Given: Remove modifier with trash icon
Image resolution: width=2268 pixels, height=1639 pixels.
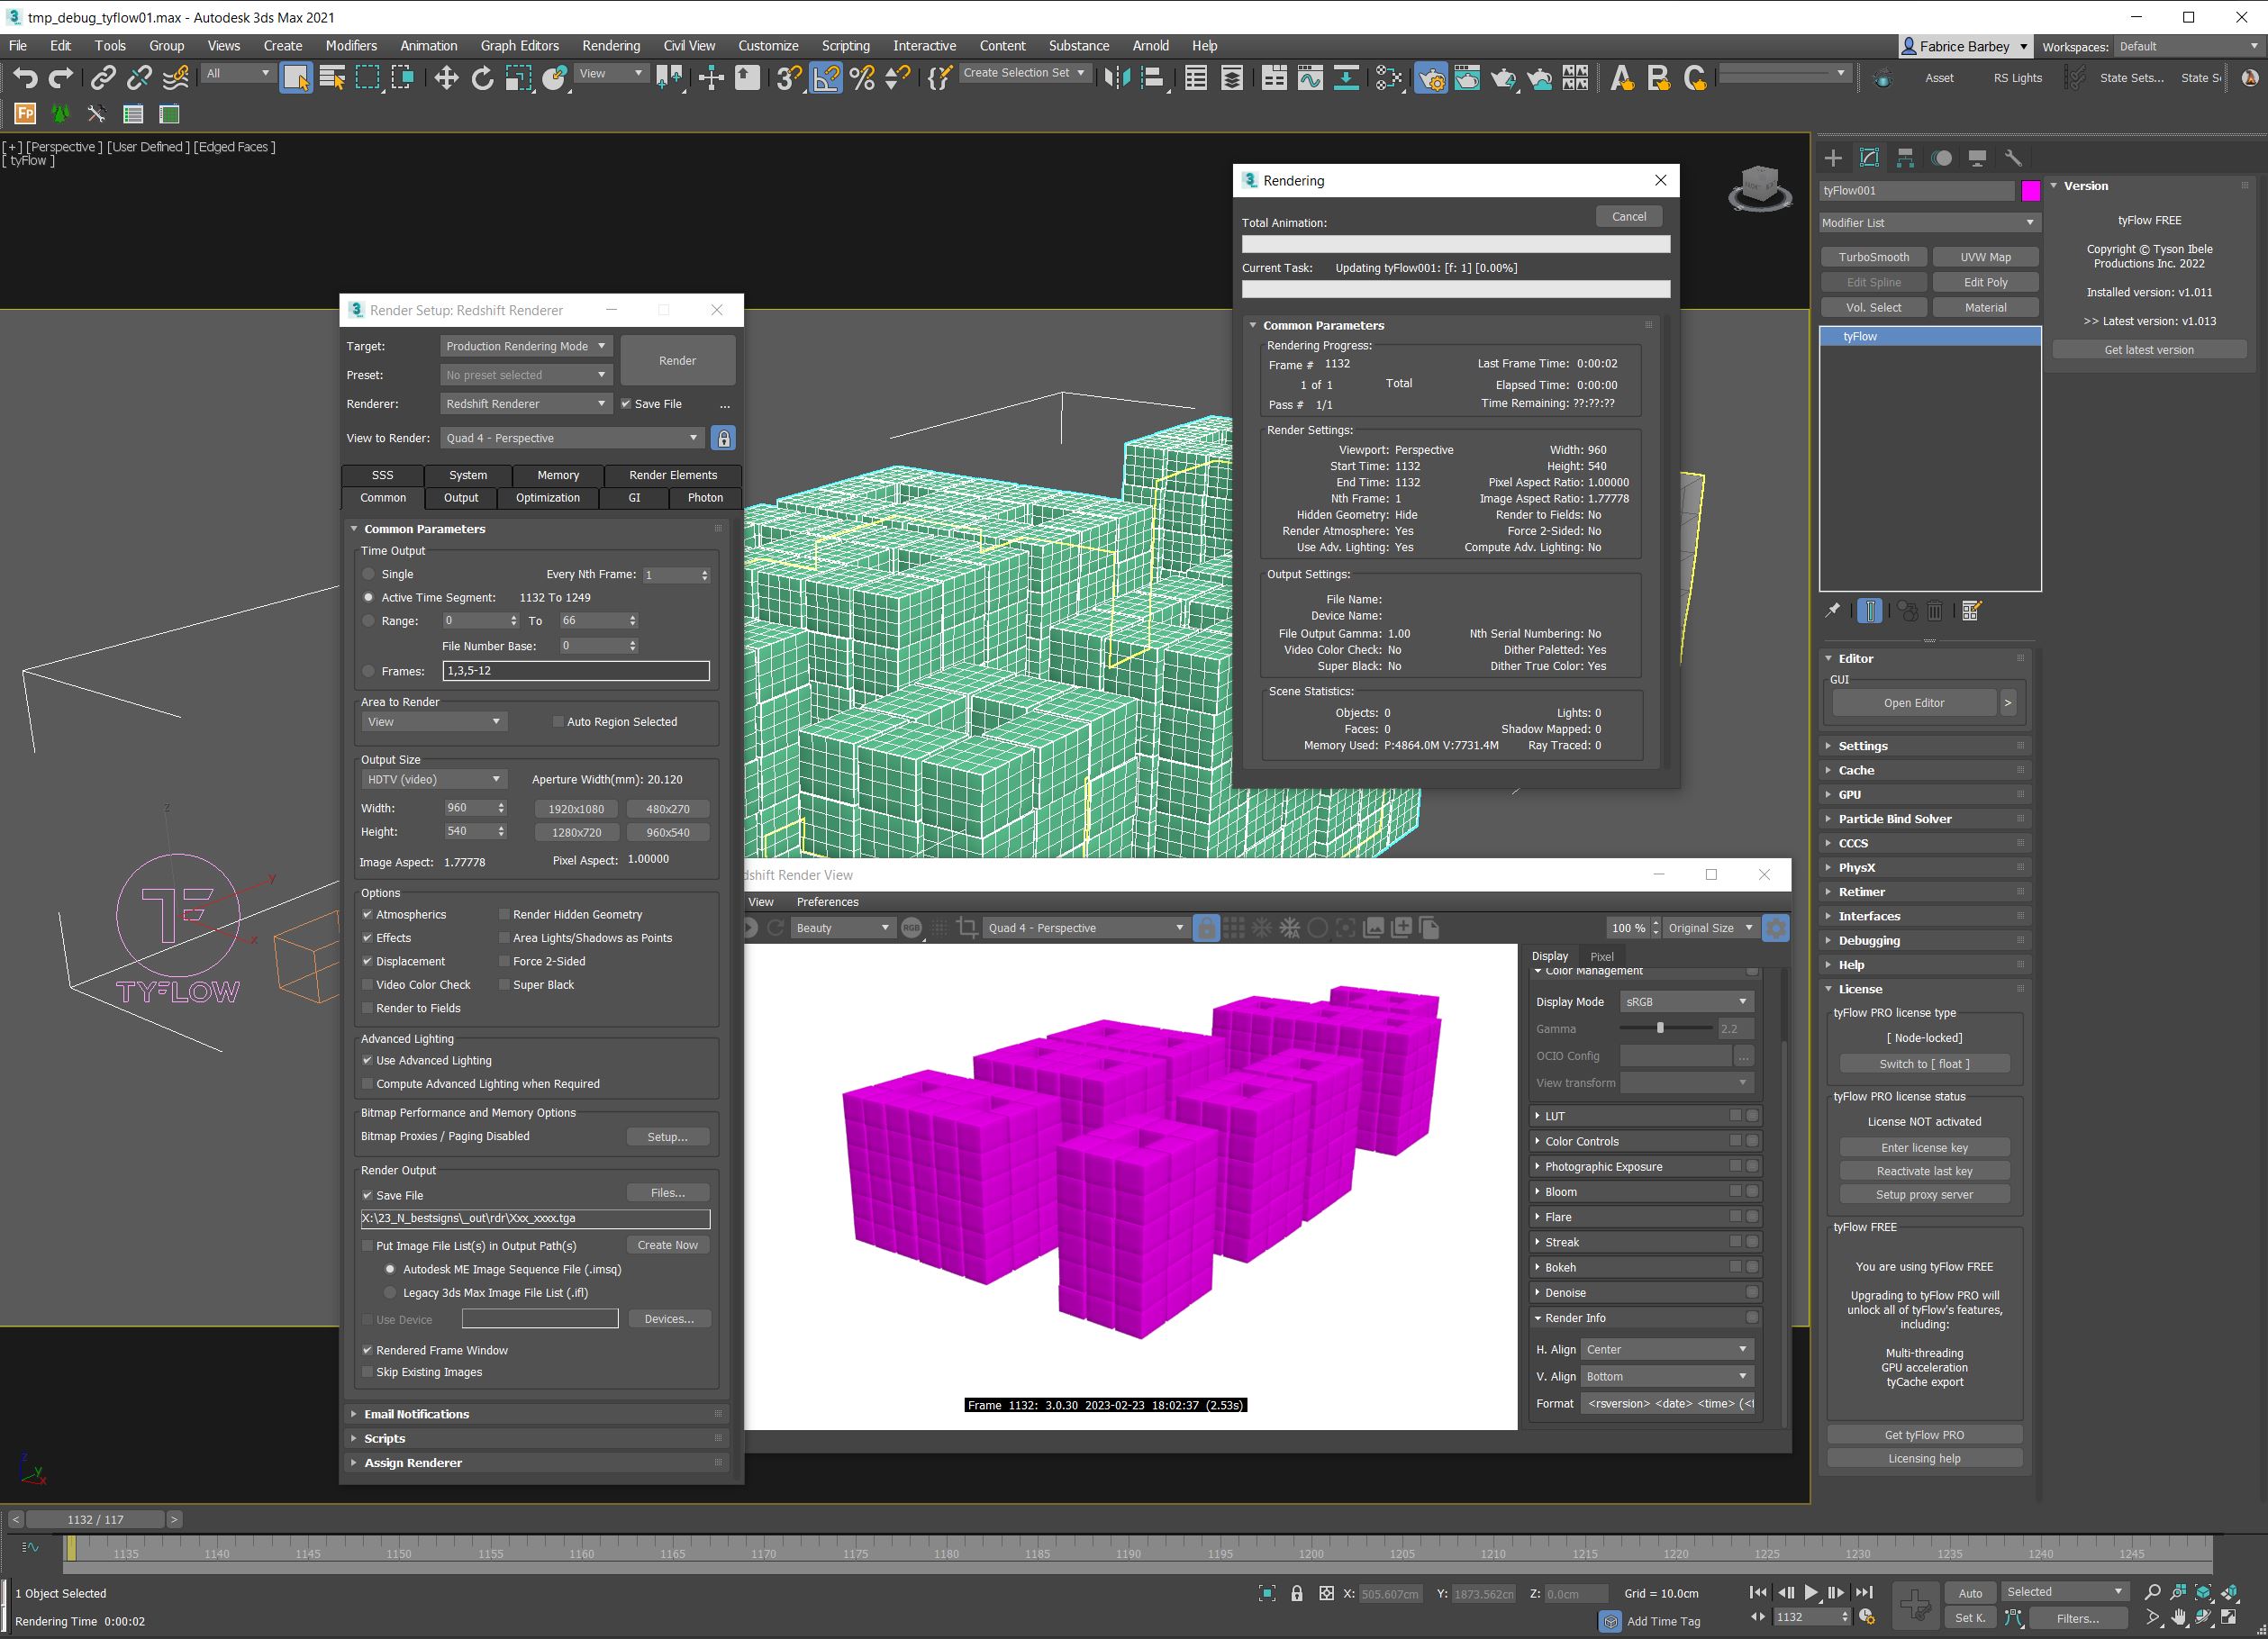Looking at the screenshot, I should pos(1935,610).
